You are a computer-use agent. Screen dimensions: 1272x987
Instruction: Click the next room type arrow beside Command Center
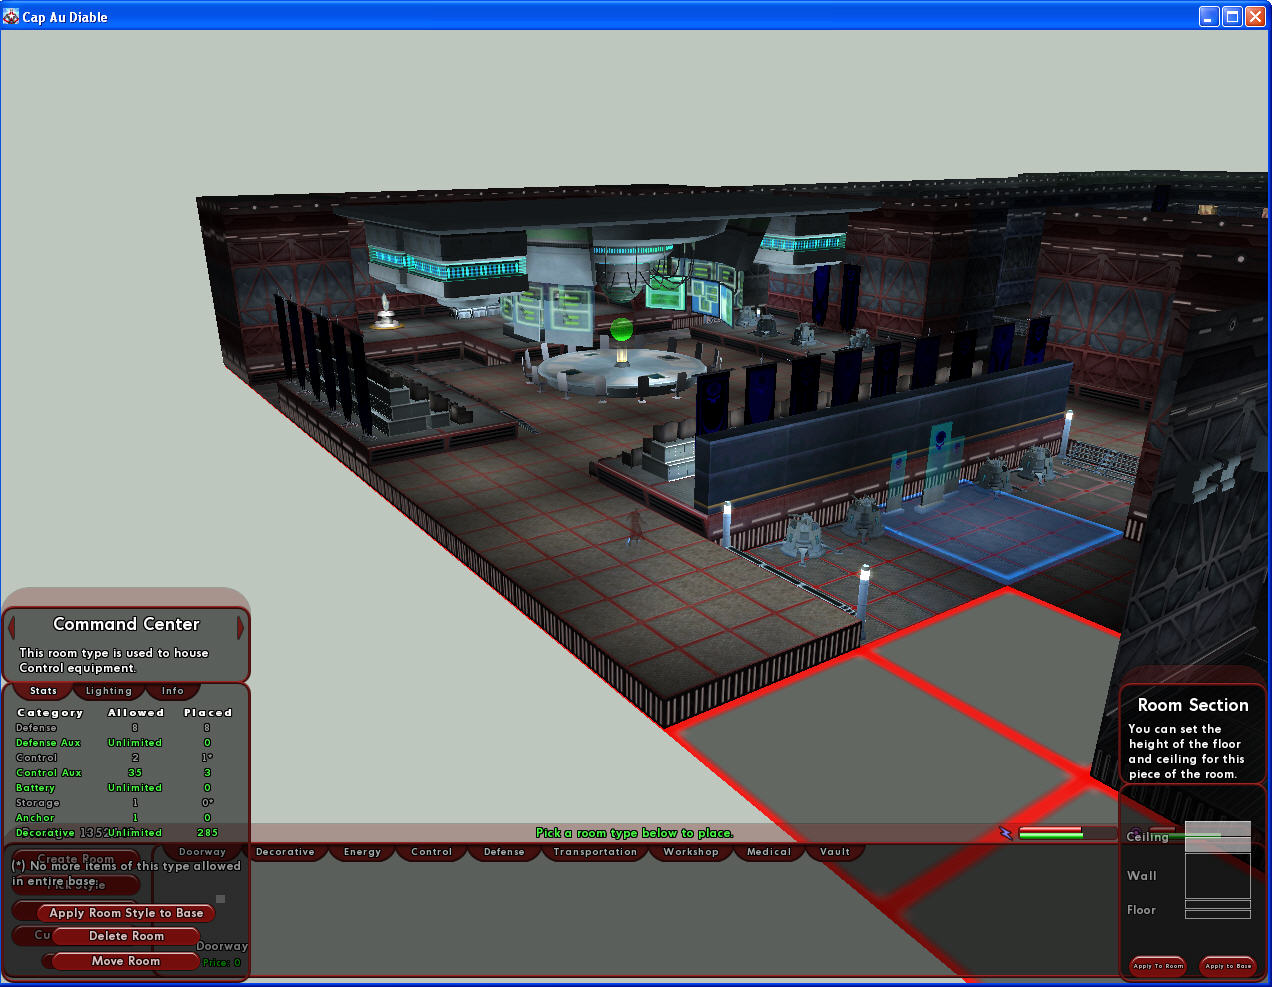coord(240,627)
